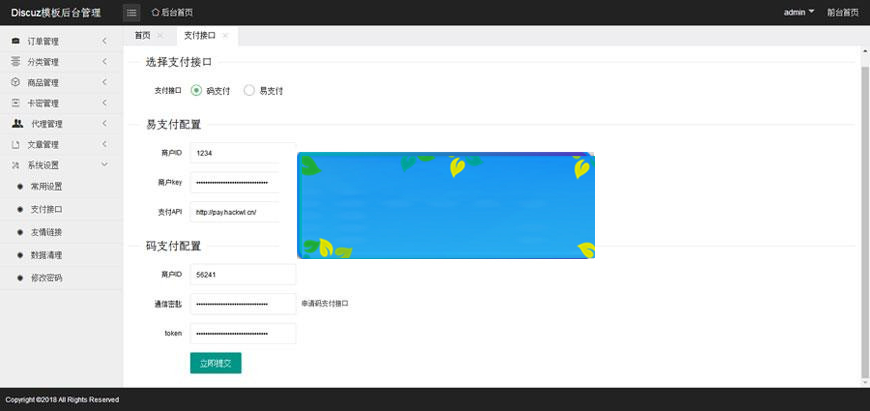
Task: Click the 分类管理 category icon in the sidebar
Action: tap(16, 62)
